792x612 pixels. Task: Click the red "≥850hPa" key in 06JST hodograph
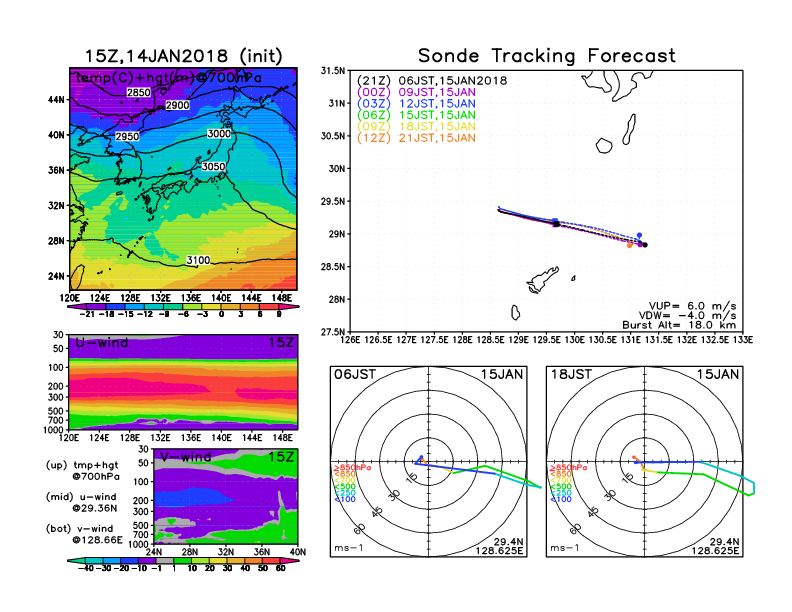point(352,468)
